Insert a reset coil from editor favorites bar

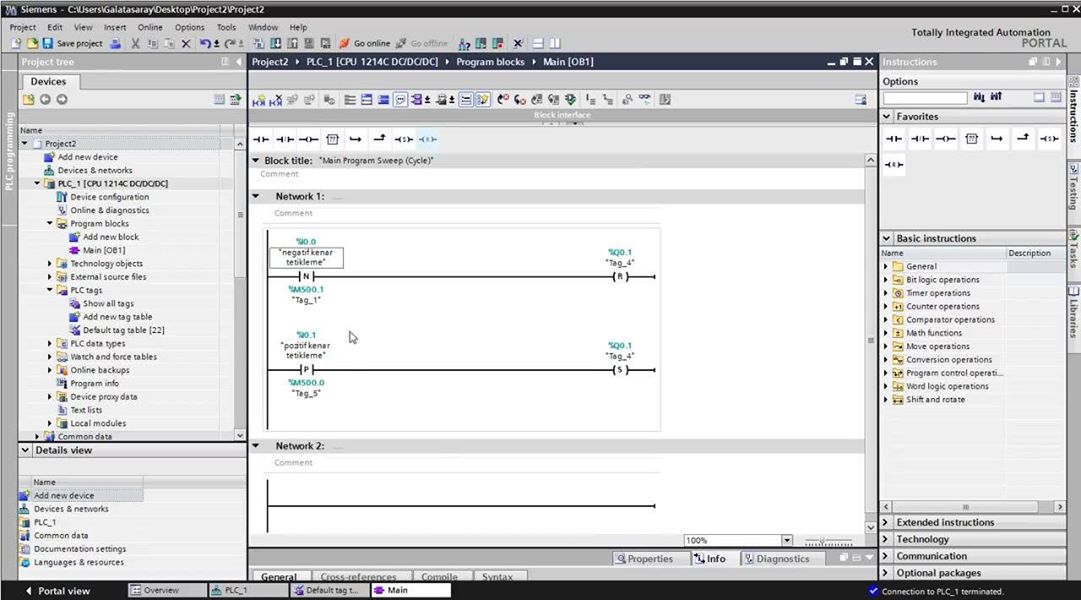(427, 139)
